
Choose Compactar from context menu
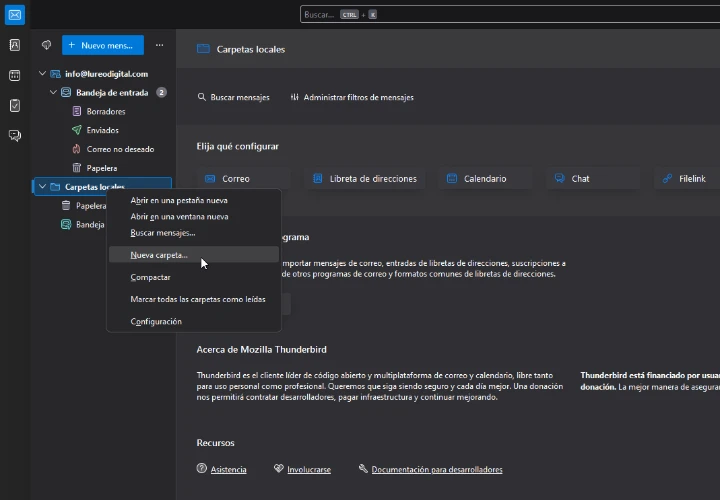click(194, 277)
